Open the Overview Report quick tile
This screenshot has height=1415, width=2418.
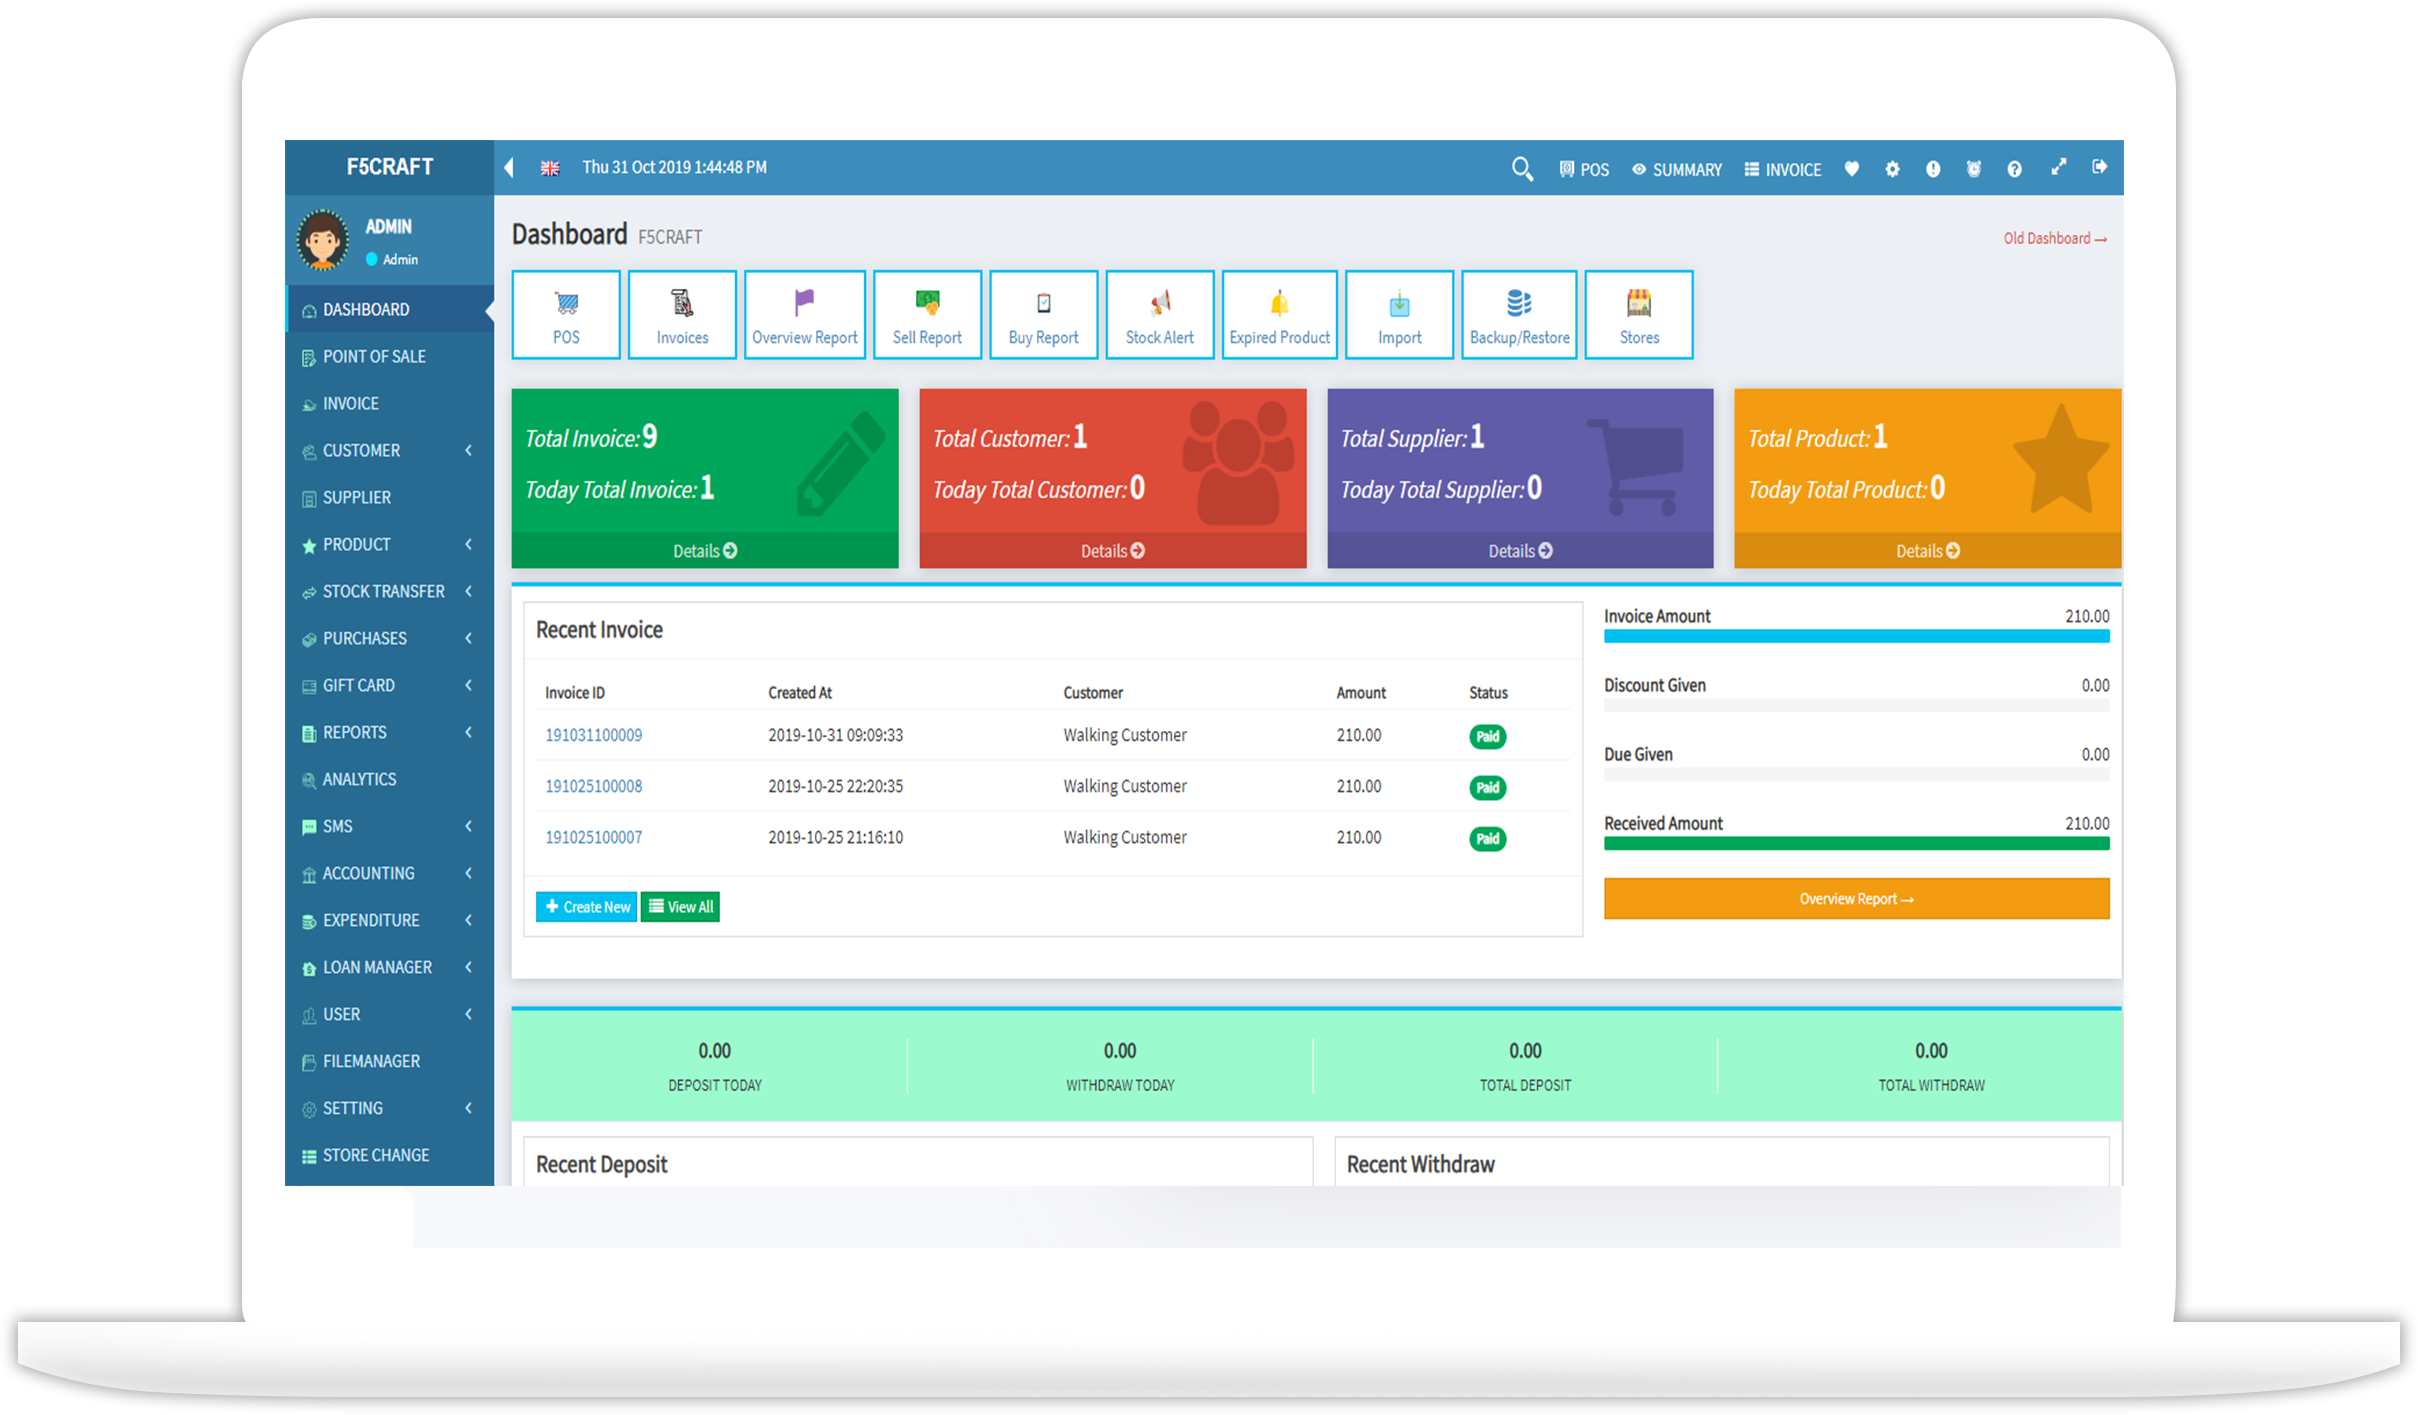[x=805, y=314]
